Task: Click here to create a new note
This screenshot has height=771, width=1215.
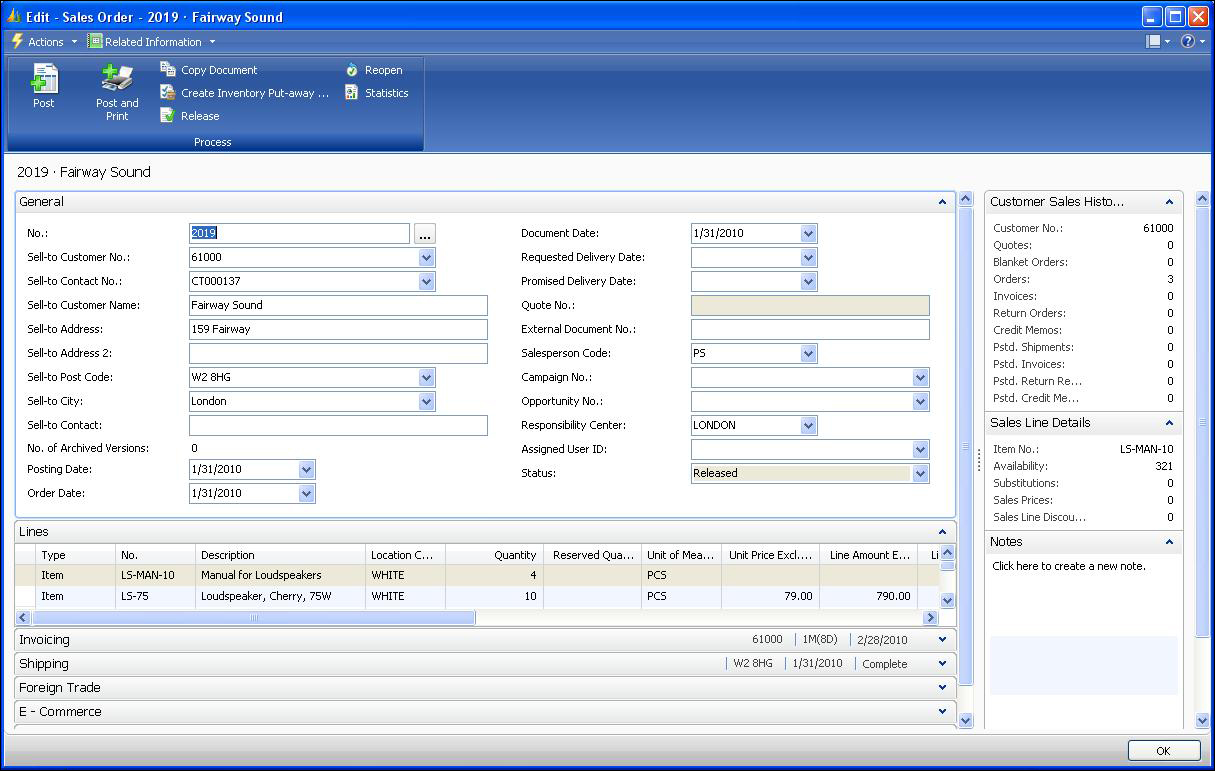Action: click(x=1069, y=566)
